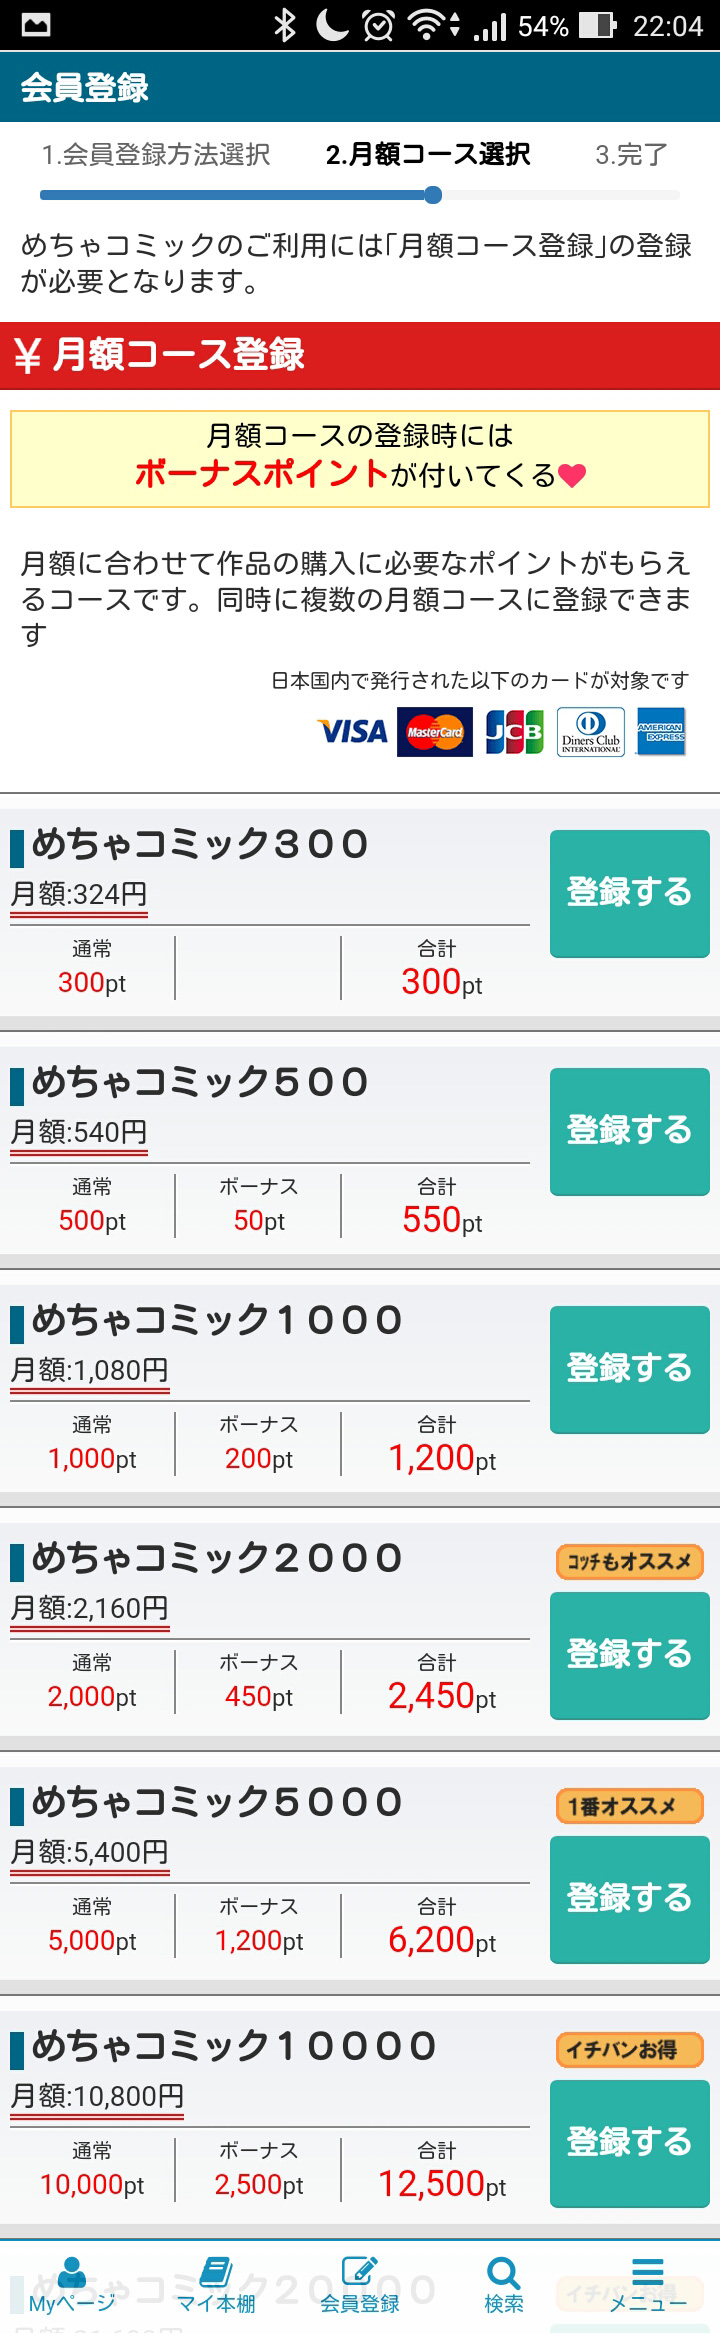Open My Page person icon
This screenshot has height=2334, width=720.
[x=72, y=2273]
